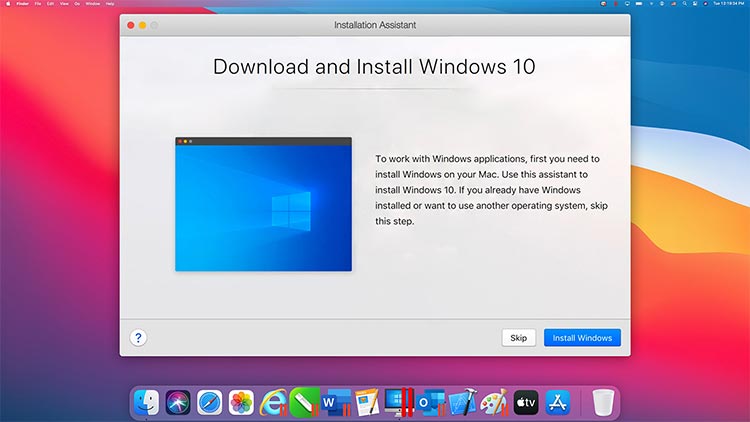The width and height of the screenshot is (750, 422).
Task: Open the Photos app in dock
Action: (241, 402)
